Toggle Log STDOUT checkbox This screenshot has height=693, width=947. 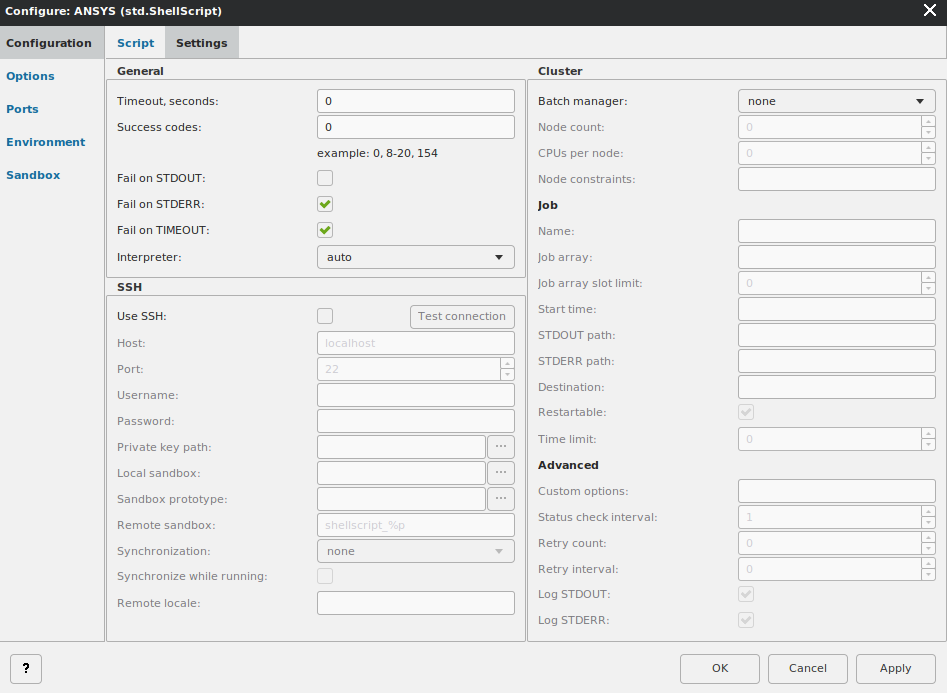point(746,594)
